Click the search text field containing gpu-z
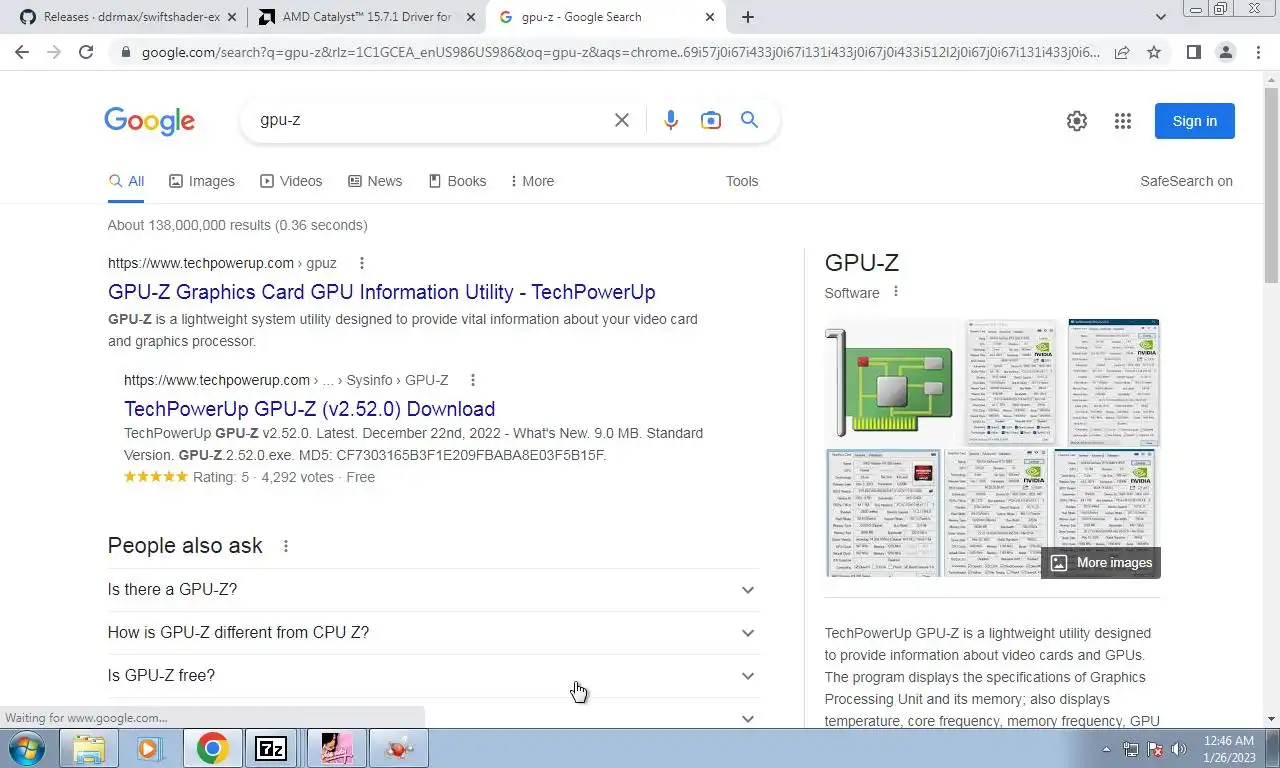Screen dimensions: 1280x768 (430, 120)
